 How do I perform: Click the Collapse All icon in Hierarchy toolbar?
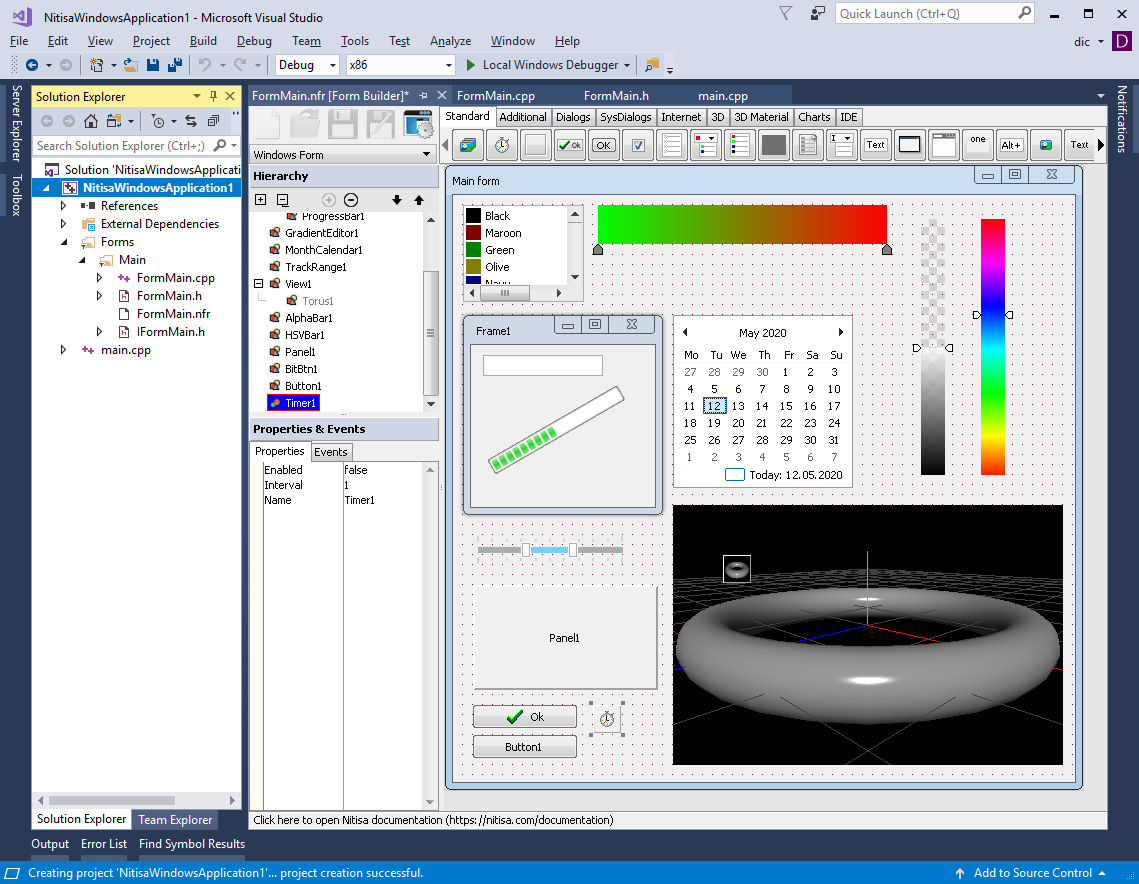[283, 200]
